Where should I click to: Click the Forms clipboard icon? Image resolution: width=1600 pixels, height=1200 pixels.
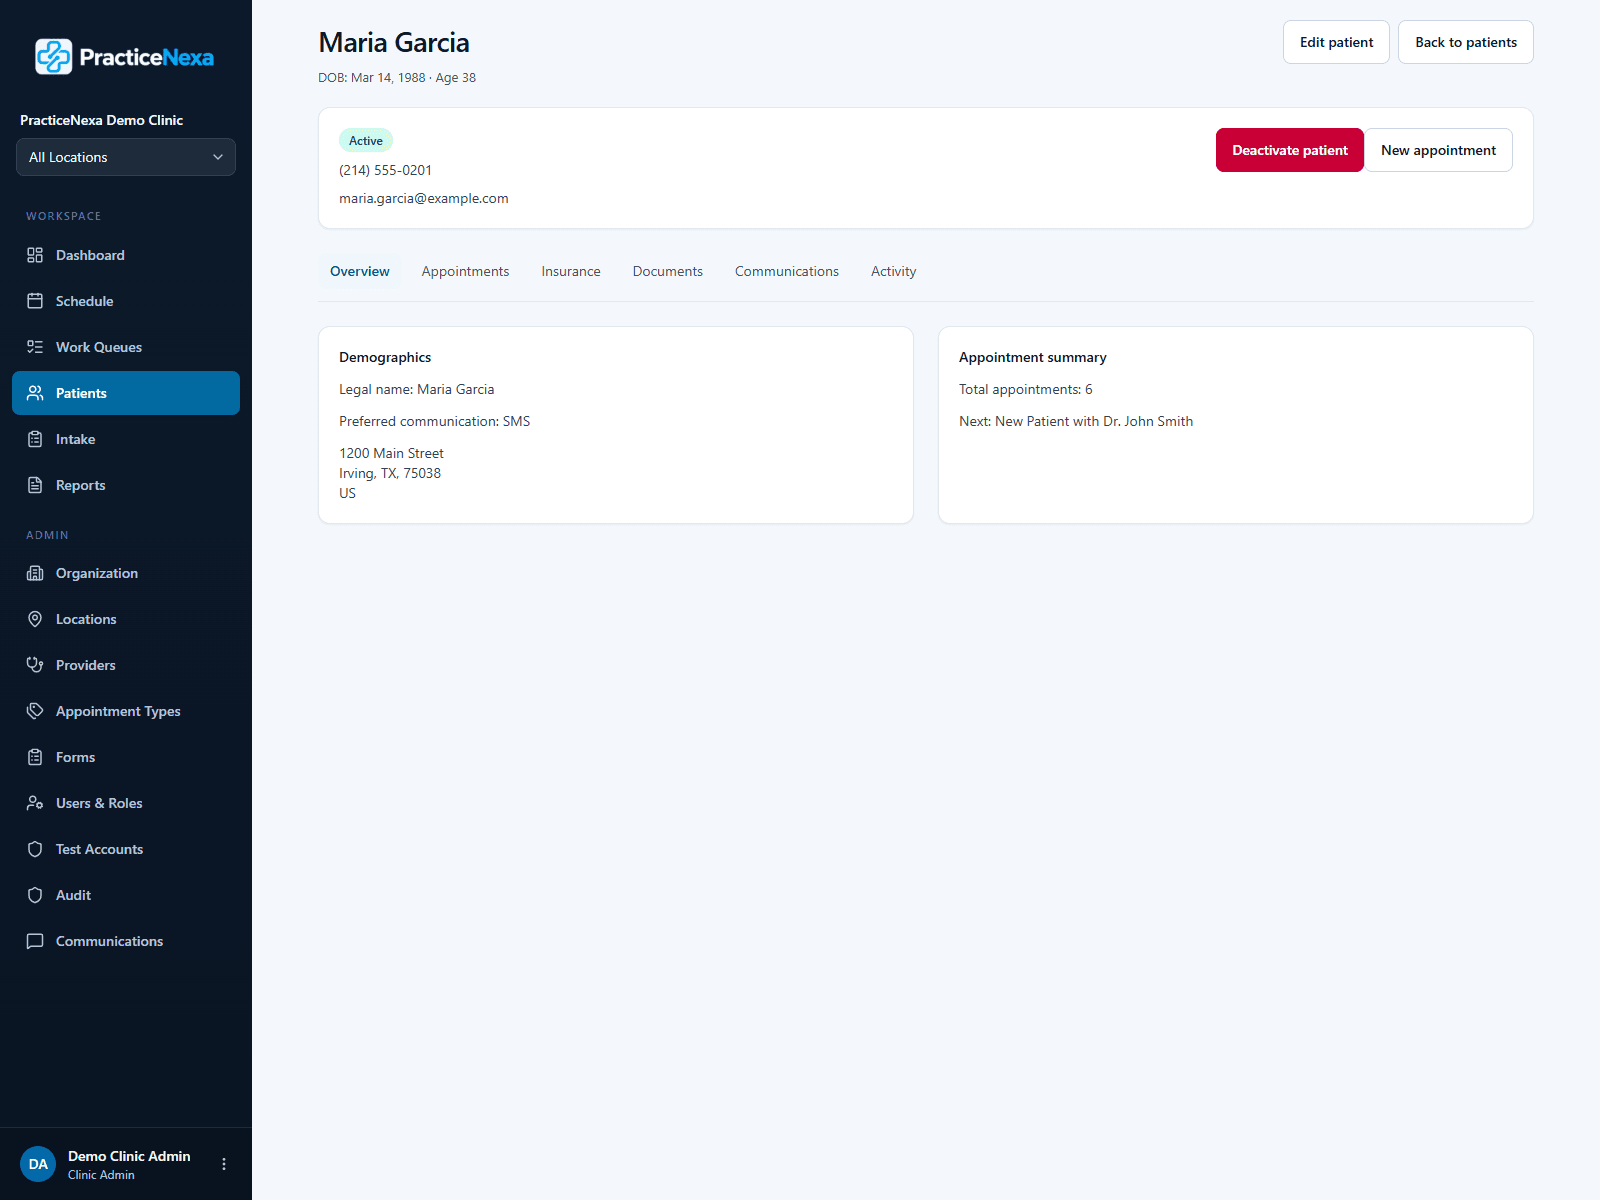[x=35, y=757]
